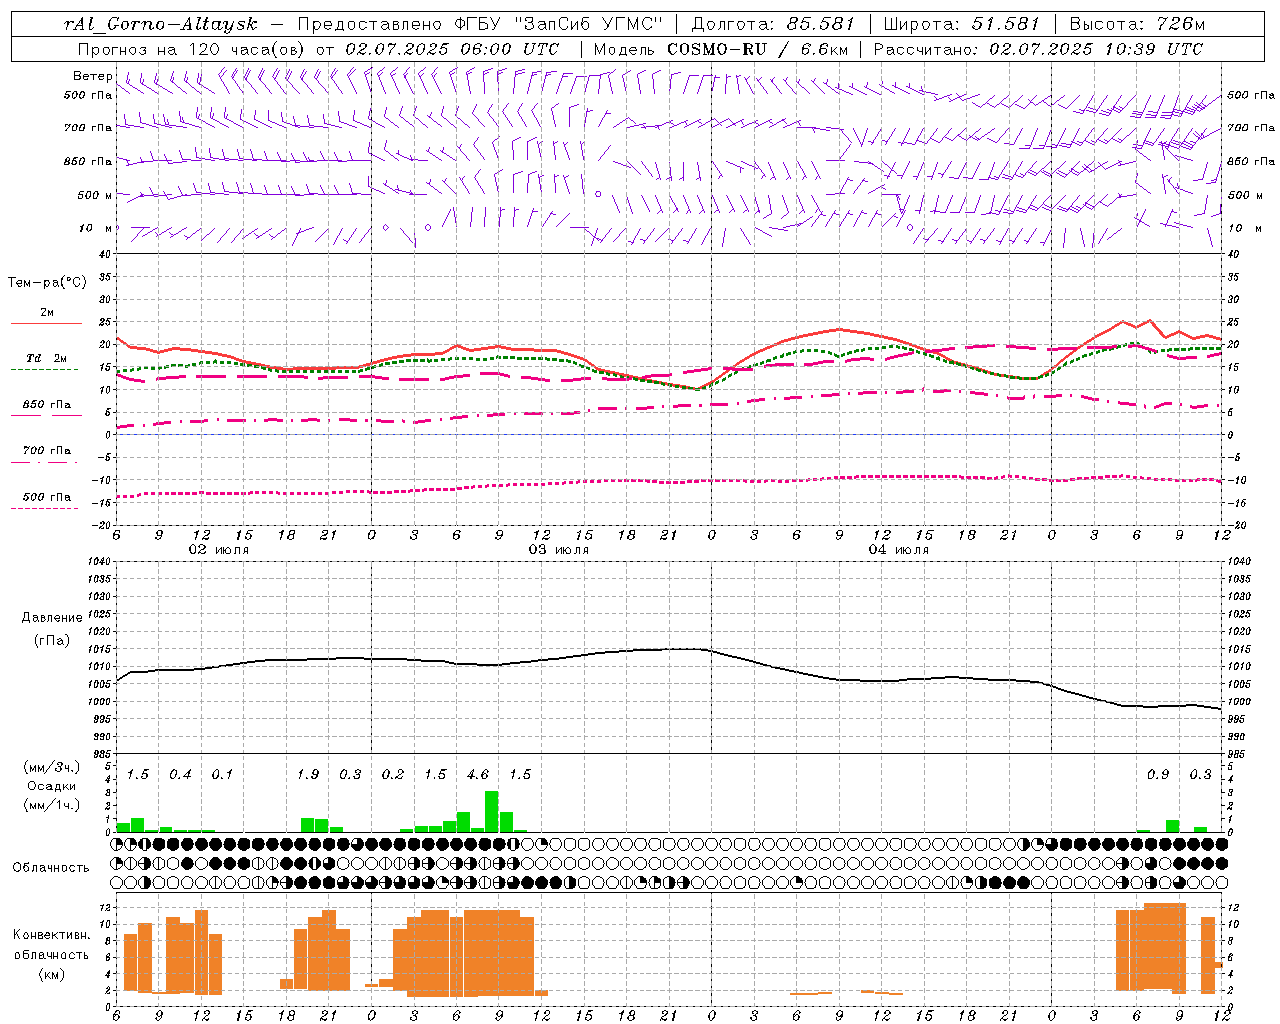Select the Td 2м dew point legend label
The width and height of the screenshot is (1280, 1024).
pyautogui.click(x=47, y=358)
